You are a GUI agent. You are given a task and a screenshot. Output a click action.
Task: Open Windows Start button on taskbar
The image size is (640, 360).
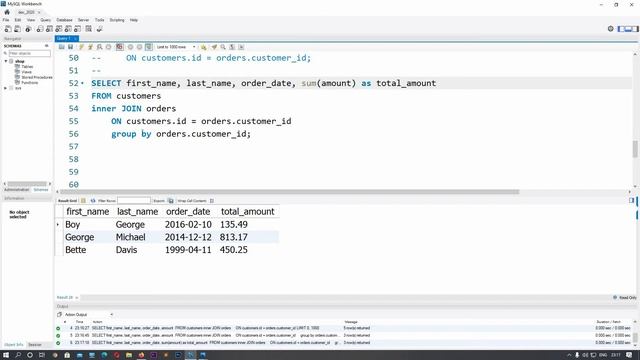6,355
